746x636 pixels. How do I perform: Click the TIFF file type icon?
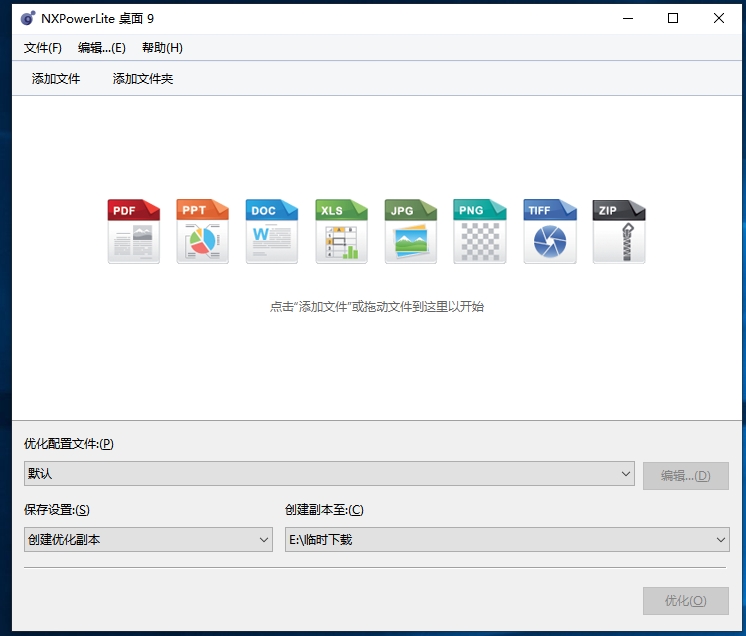pyautogui.click(x=550, y=231)
